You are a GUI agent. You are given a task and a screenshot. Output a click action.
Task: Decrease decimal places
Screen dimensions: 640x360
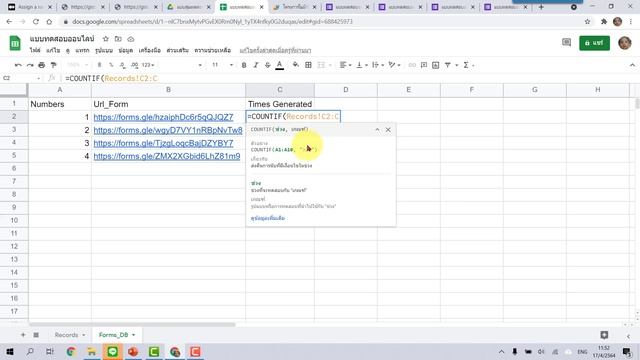tap(122, 65)
